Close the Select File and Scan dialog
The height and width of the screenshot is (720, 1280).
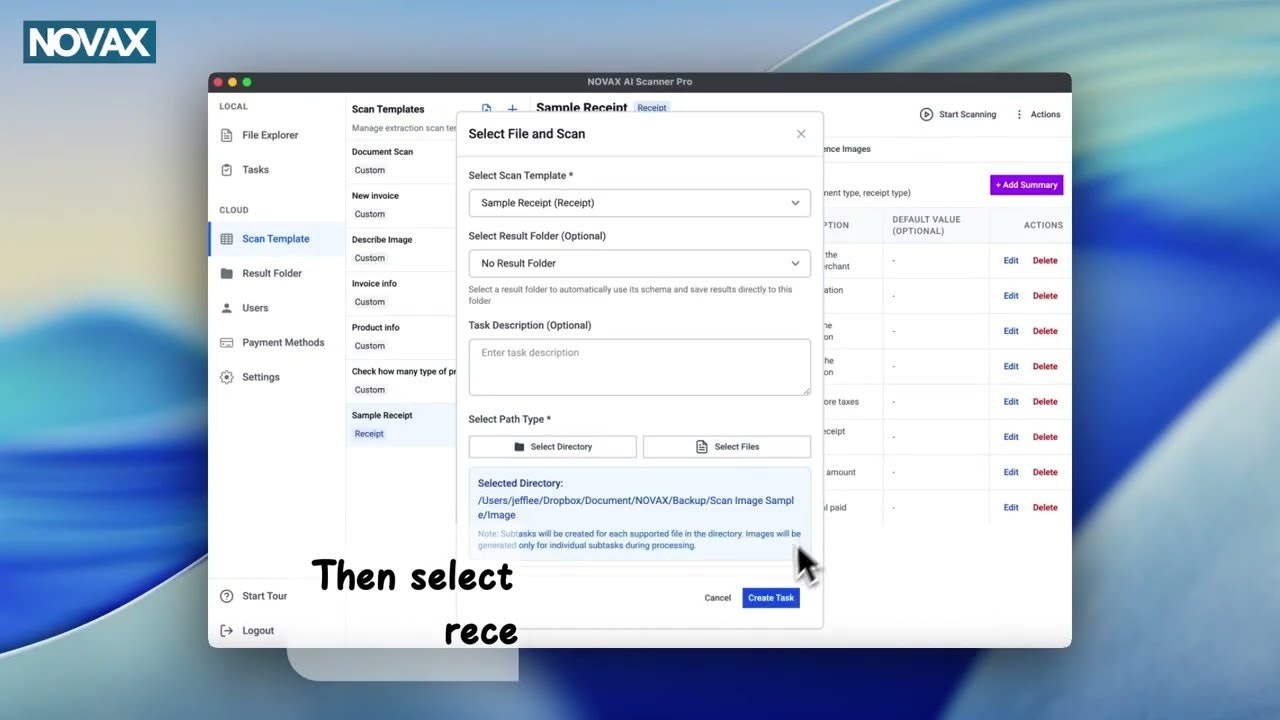(801, 134)
